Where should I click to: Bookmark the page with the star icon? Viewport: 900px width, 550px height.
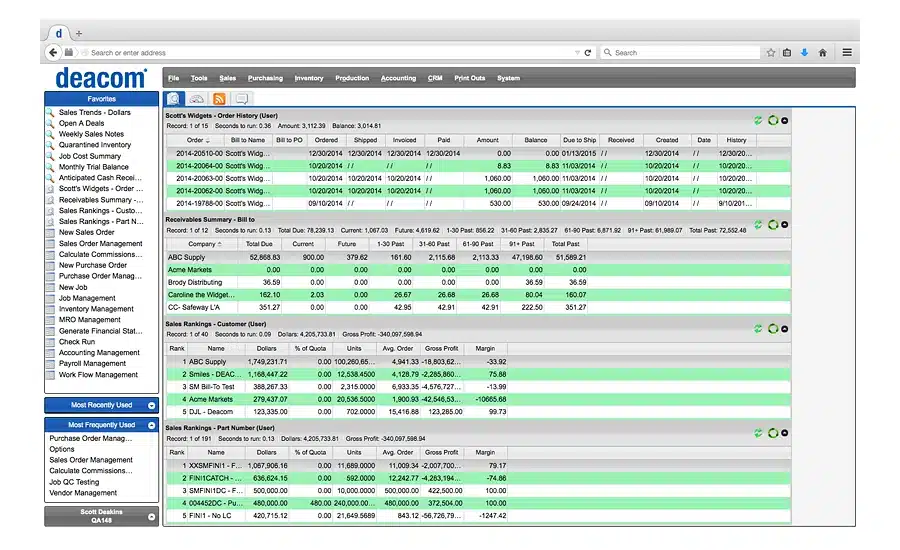click(771, 53)
